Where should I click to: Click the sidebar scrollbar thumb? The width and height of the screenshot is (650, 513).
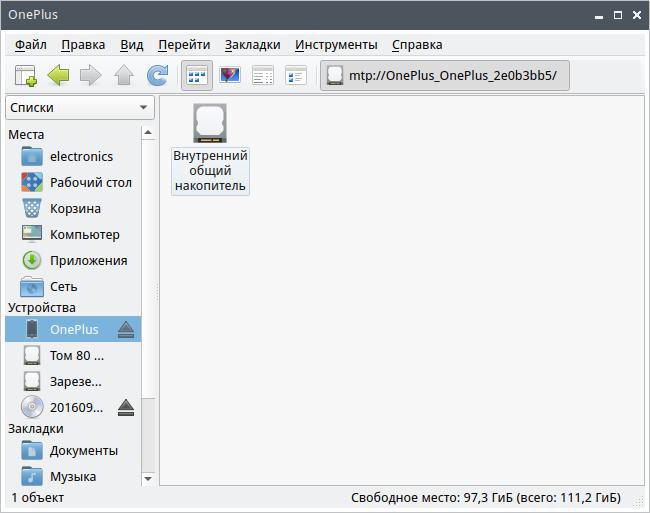(x=148, y=269)
